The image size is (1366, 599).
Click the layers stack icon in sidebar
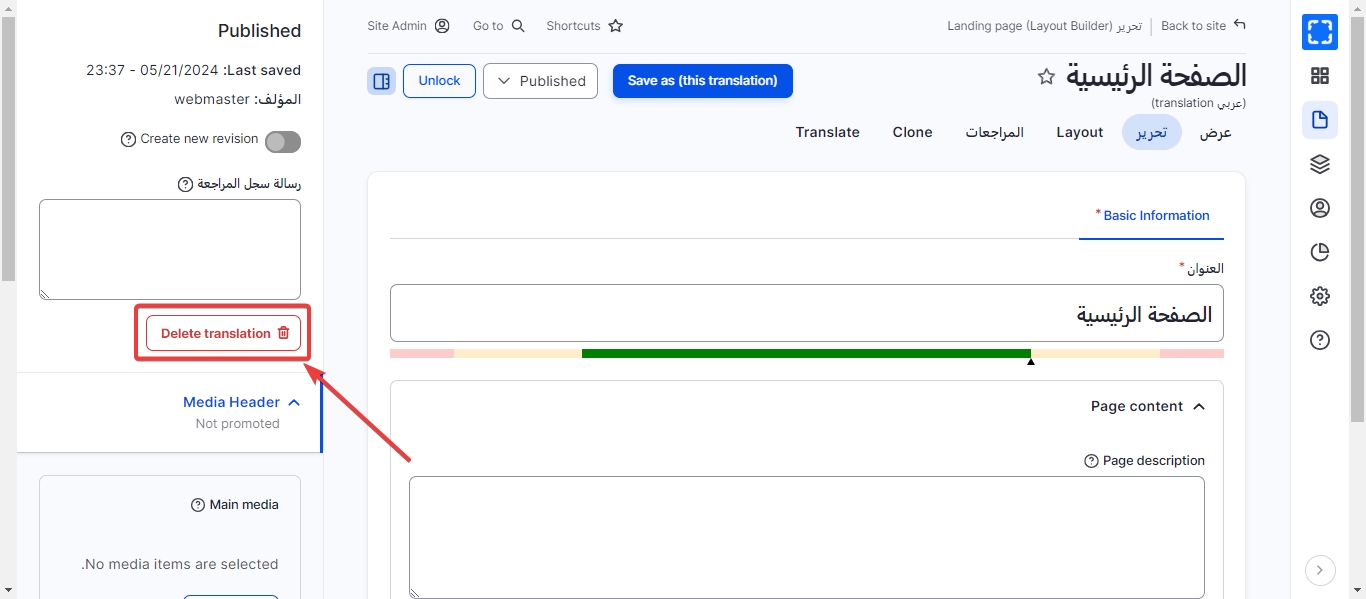coord(1319,164)
